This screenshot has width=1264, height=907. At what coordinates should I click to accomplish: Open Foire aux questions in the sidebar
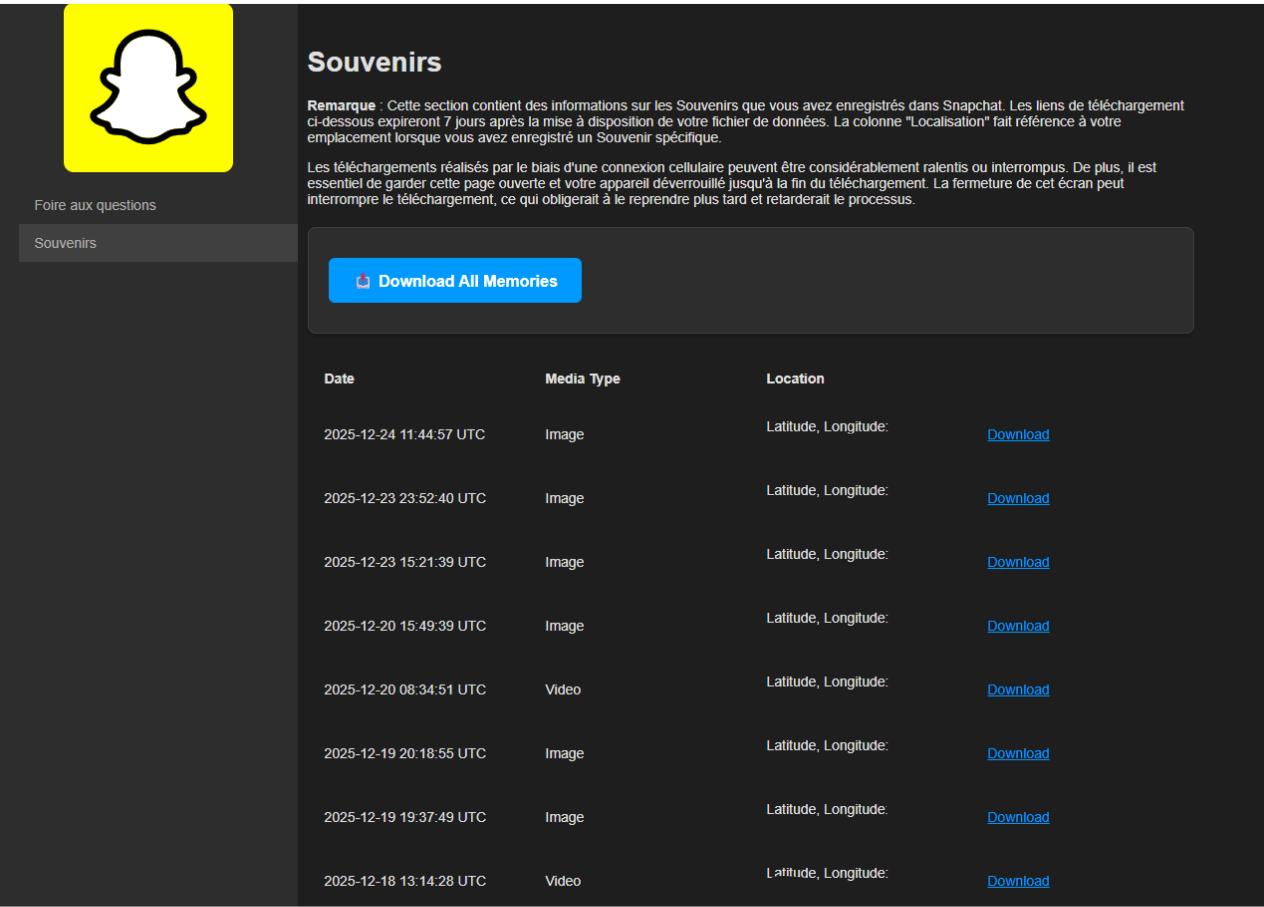[x=95, y=205]
